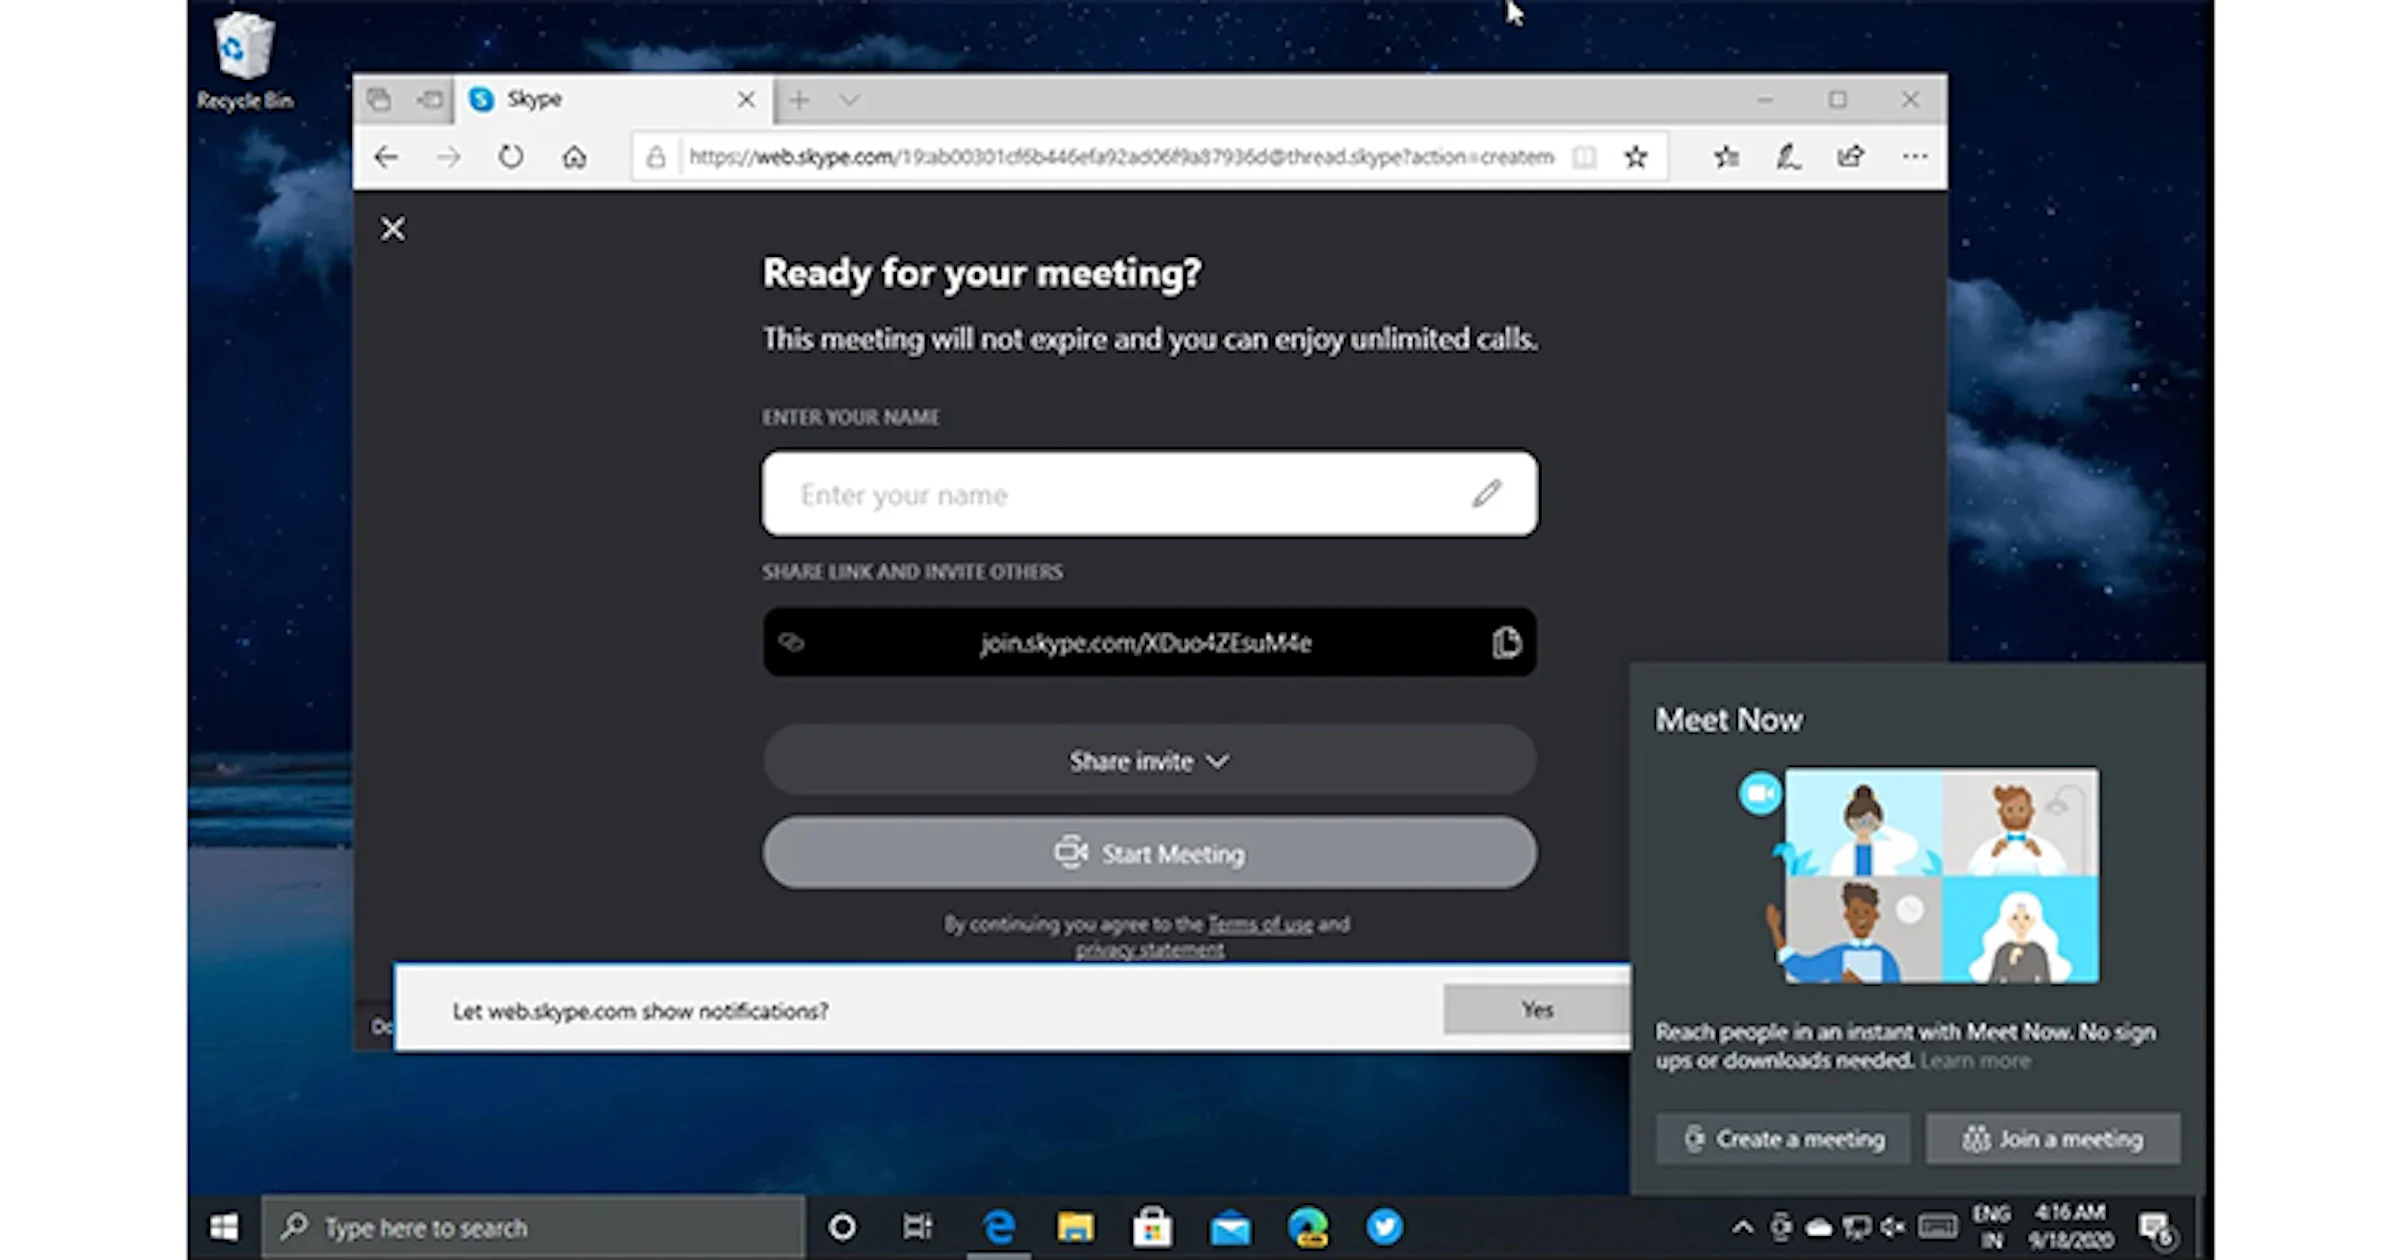Image resolution: width=2400 pixels, height=1260 pixels.
Task: Open Action Center notifications icon
Action: pyautogui.click(x=2155, y=1228)
